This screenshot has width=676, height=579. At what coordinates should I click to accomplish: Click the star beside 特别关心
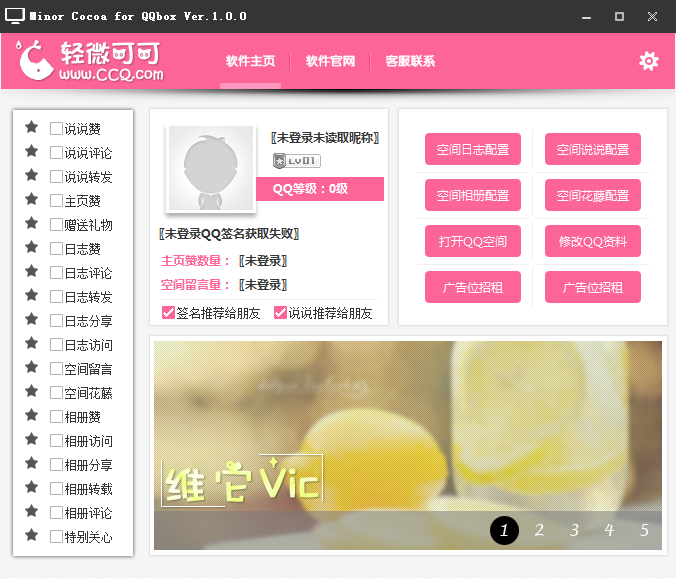coord(31,535)
